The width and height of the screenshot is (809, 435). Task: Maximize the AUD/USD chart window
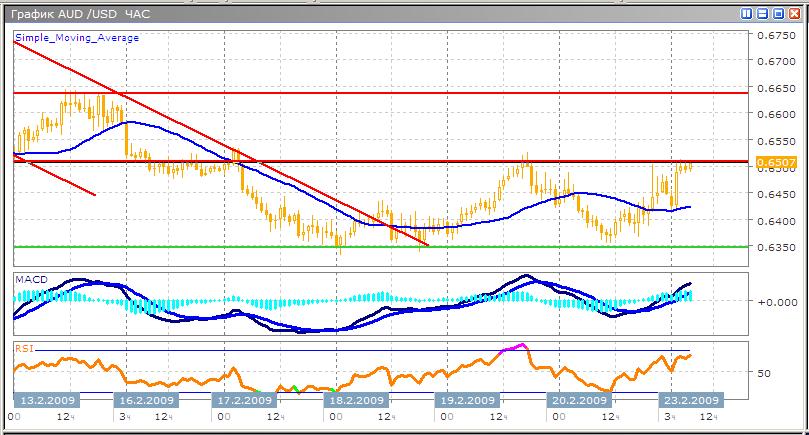point(777,14)
